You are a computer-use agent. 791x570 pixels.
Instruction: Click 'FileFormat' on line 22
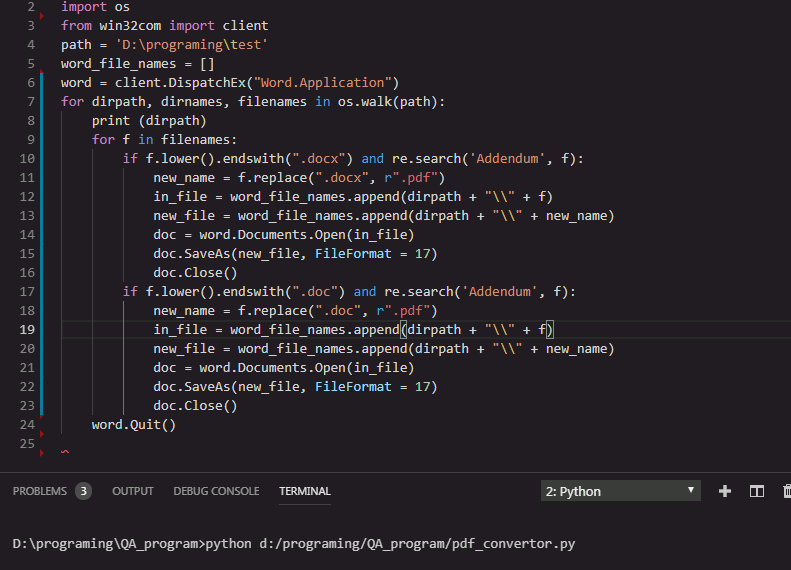tap(353, 387)
